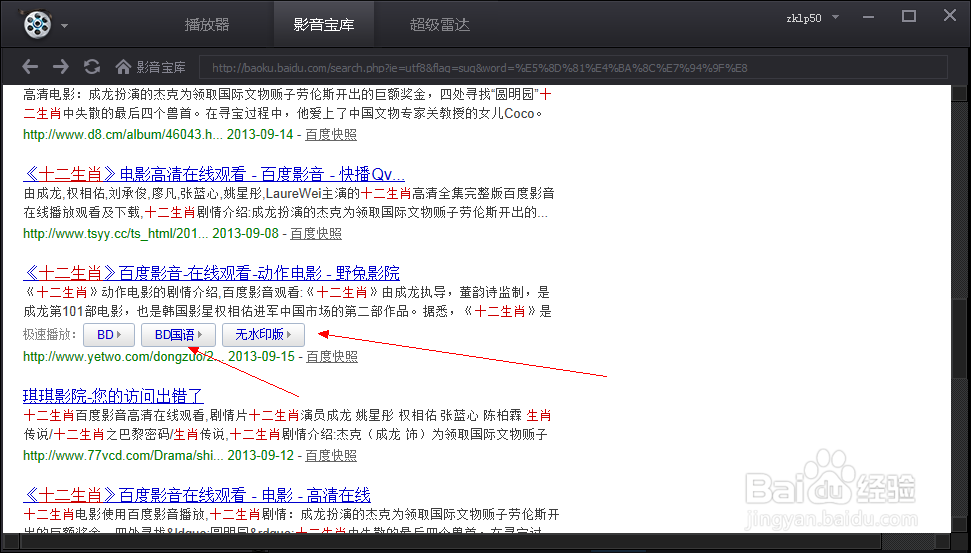
Task: Refresh the page with reload icon
Action: [x=92, y=66]
